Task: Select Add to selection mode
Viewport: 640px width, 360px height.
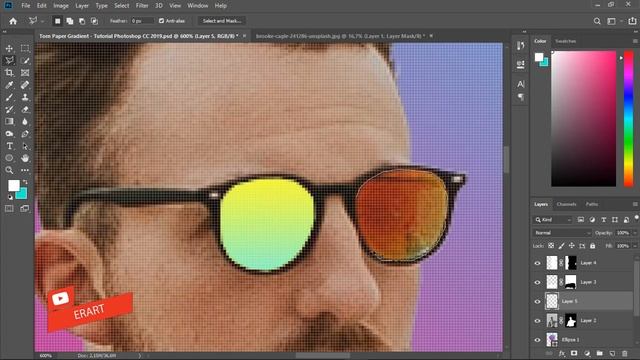Action: pos(70,21)
